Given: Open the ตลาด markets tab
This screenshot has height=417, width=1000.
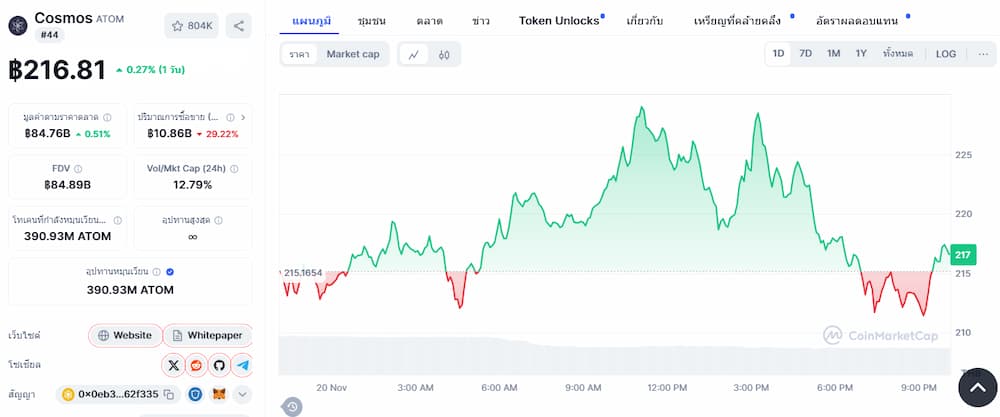Looking at the screenshot, I should pos(430,20).
